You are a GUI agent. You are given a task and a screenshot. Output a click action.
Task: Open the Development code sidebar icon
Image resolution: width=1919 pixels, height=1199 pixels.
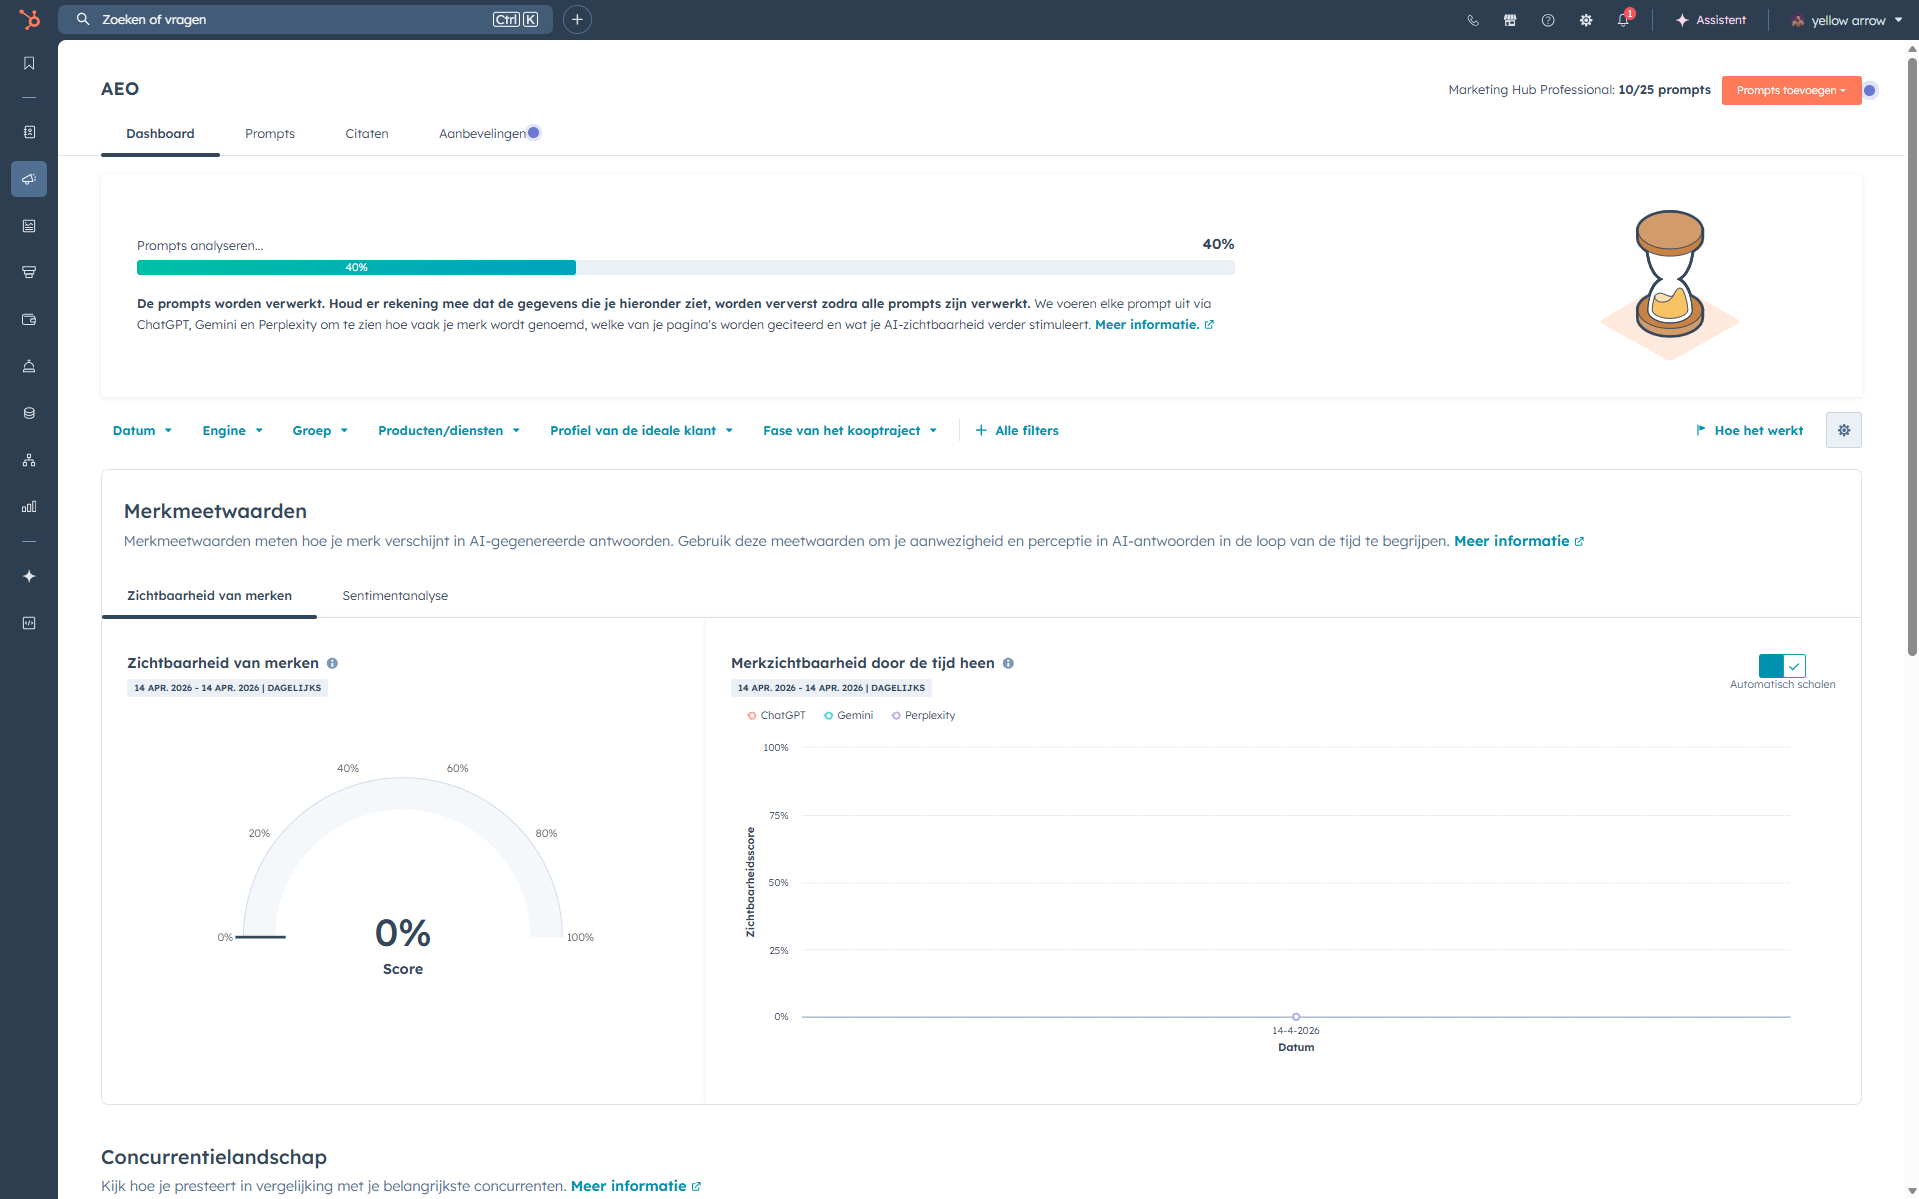pos(29,623)
